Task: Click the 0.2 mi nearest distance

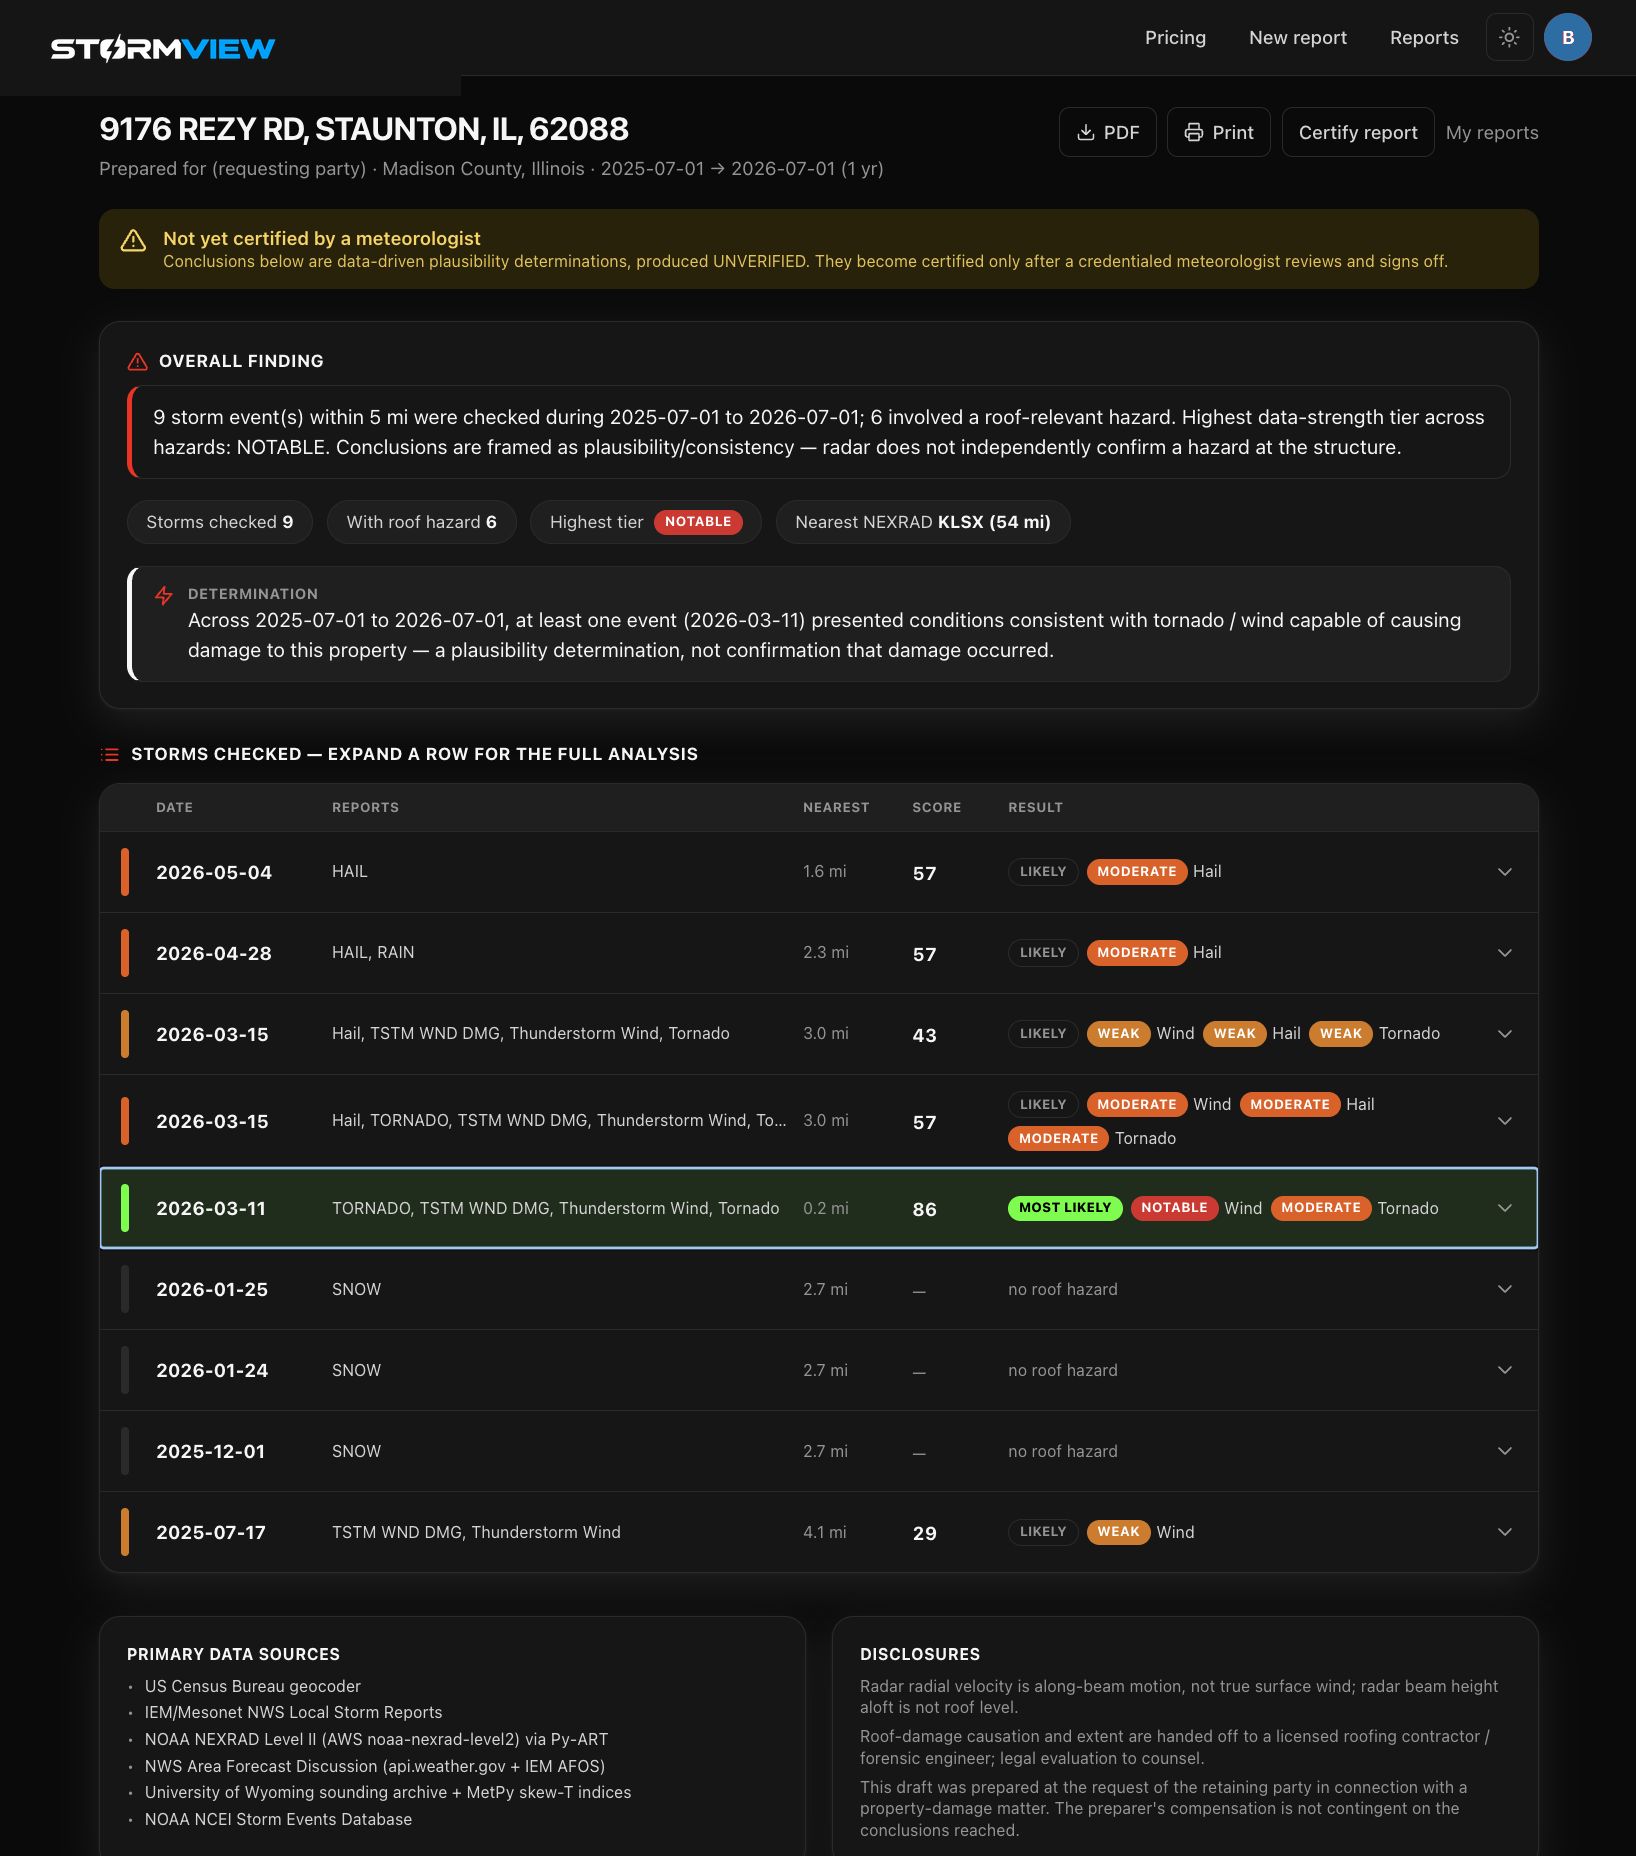Action: [x=826, y=1208]
